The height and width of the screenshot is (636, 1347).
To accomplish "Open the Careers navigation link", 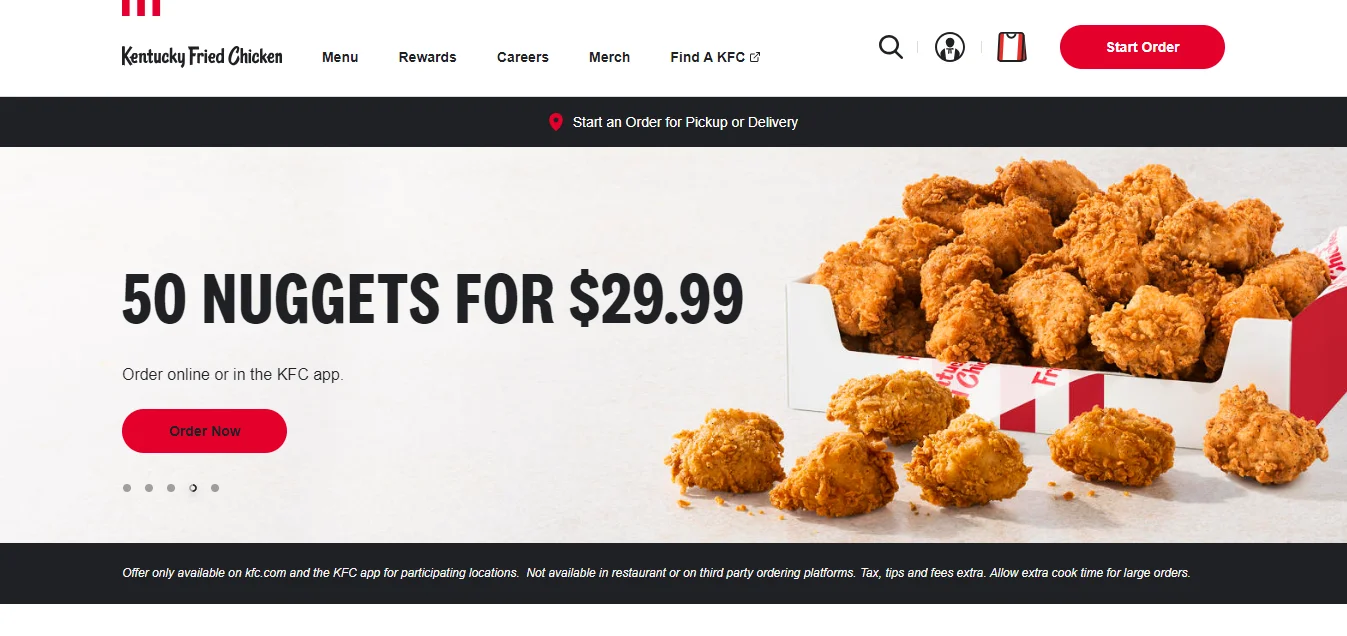I will tap(523, 57).
